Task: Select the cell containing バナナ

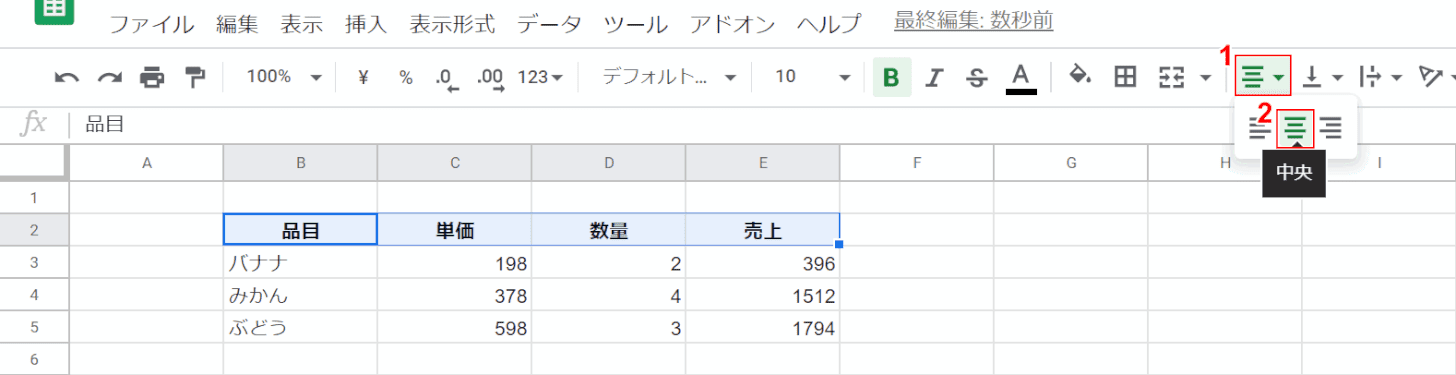Action: pos(300,263)
